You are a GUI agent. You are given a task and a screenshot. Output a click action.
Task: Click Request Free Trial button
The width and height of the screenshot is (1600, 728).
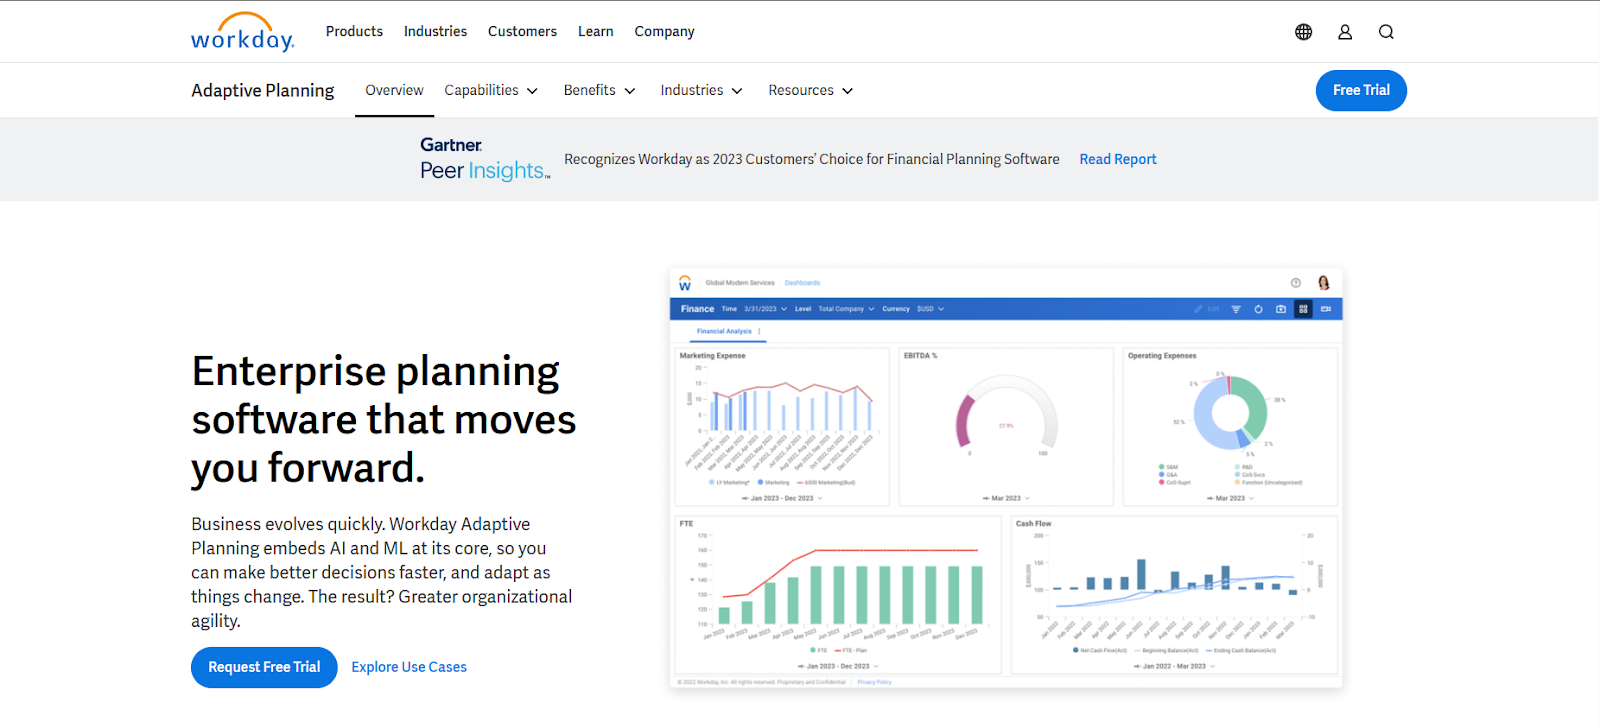pos(264,667)
